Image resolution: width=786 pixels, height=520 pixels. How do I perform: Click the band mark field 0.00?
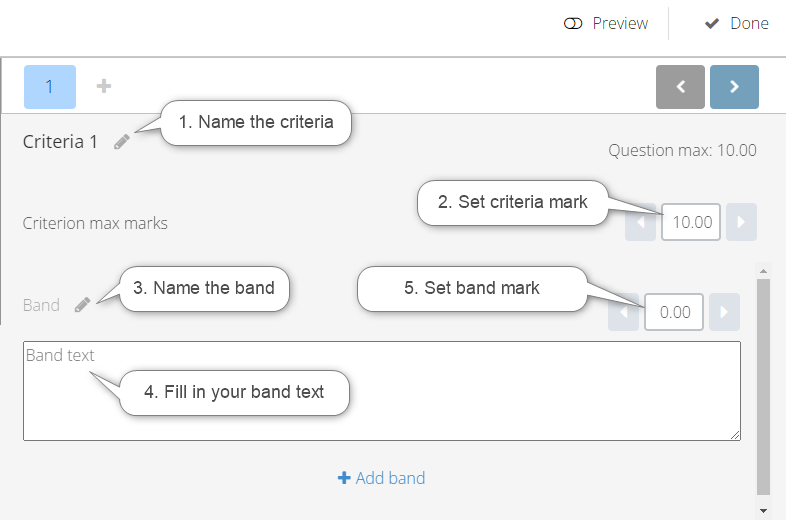[x=674, y=312]
